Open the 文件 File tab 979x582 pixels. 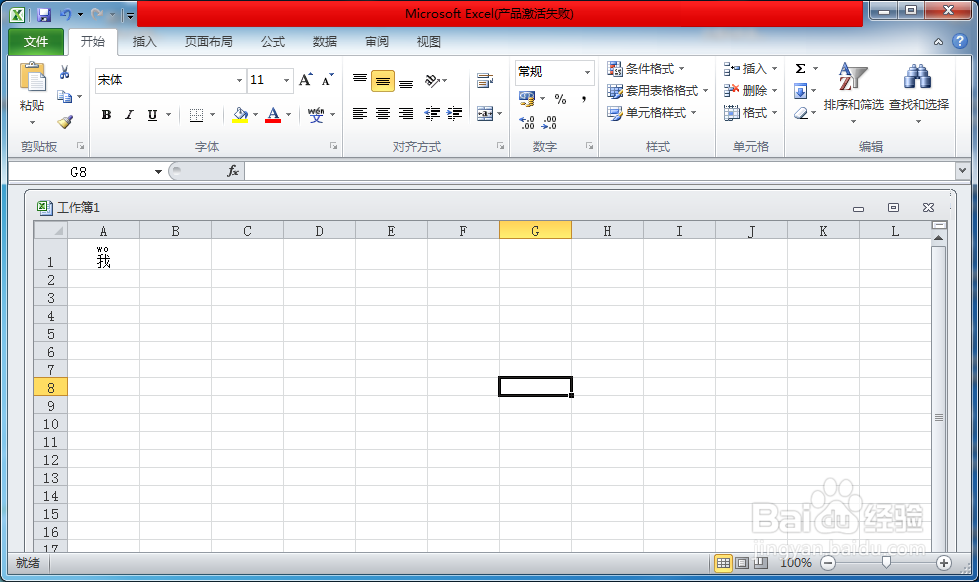pyautogui.click(x=36, y=41)
